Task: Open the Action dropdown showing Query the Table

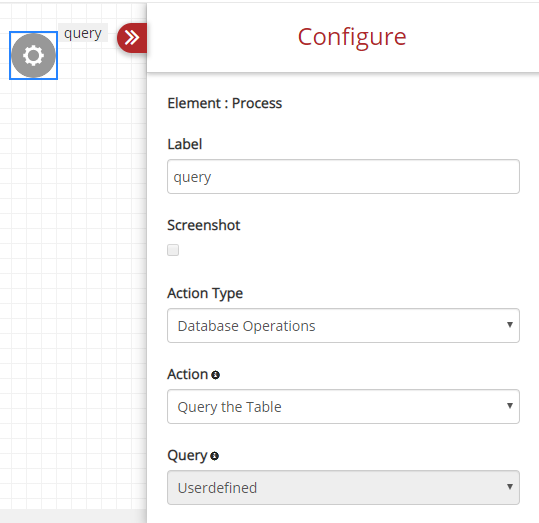Action: pos(343,407)
